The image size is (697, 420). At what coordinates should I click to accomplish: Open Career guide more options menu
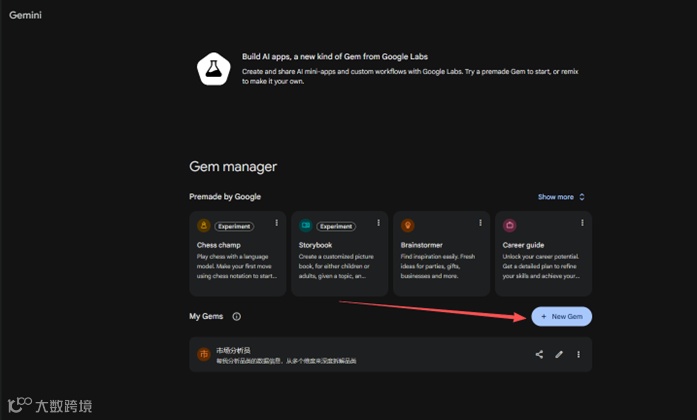(582, 223)
